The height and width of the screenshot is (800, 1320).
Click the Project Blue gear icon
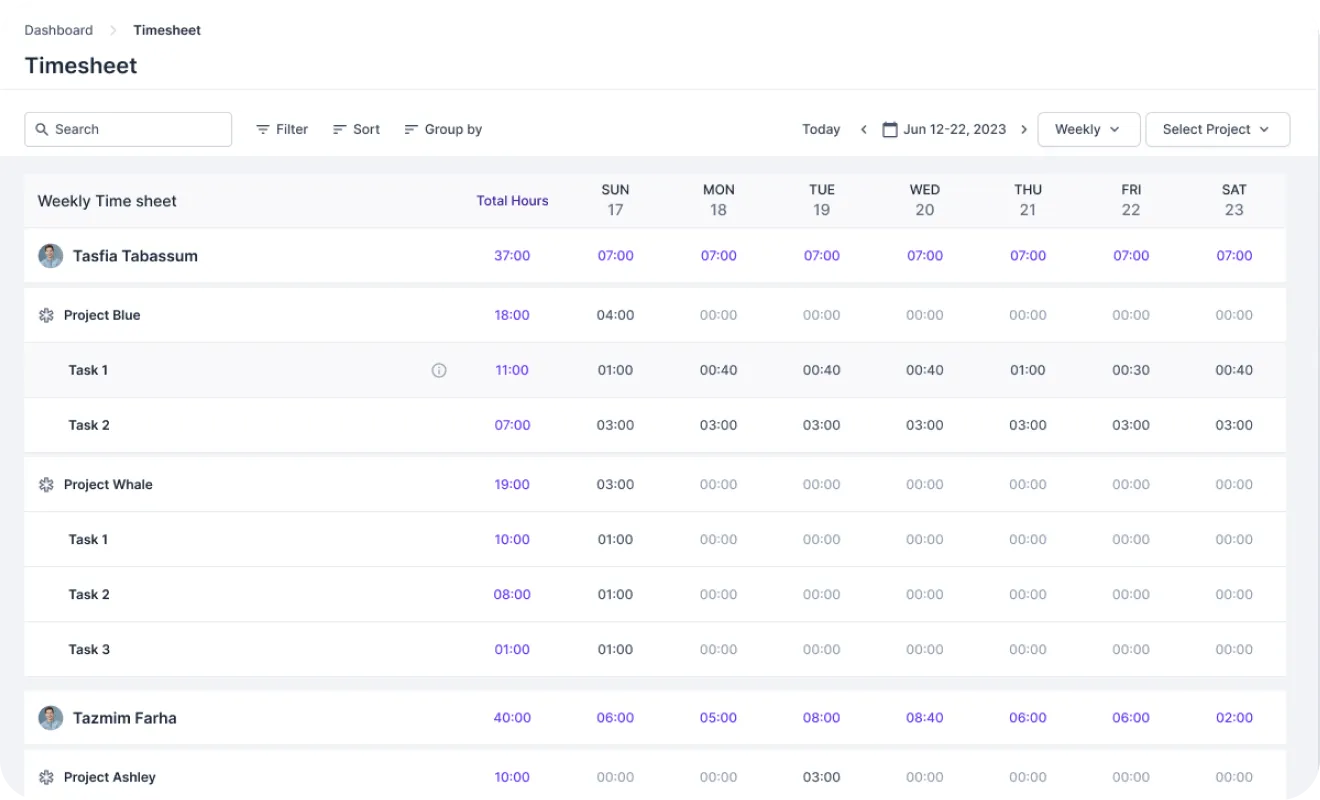pyautogui.click(x=46, y=315)
